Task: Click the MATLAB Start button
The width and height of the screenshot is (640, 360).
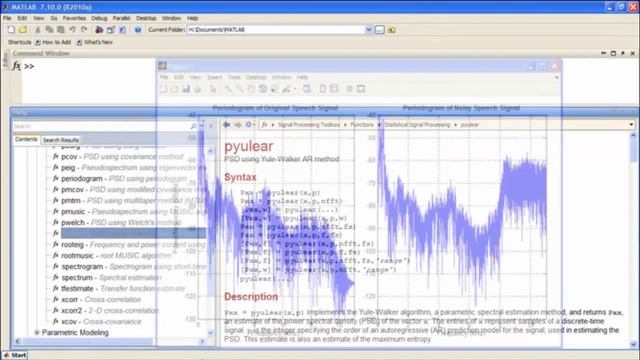Action: [15, 355]
